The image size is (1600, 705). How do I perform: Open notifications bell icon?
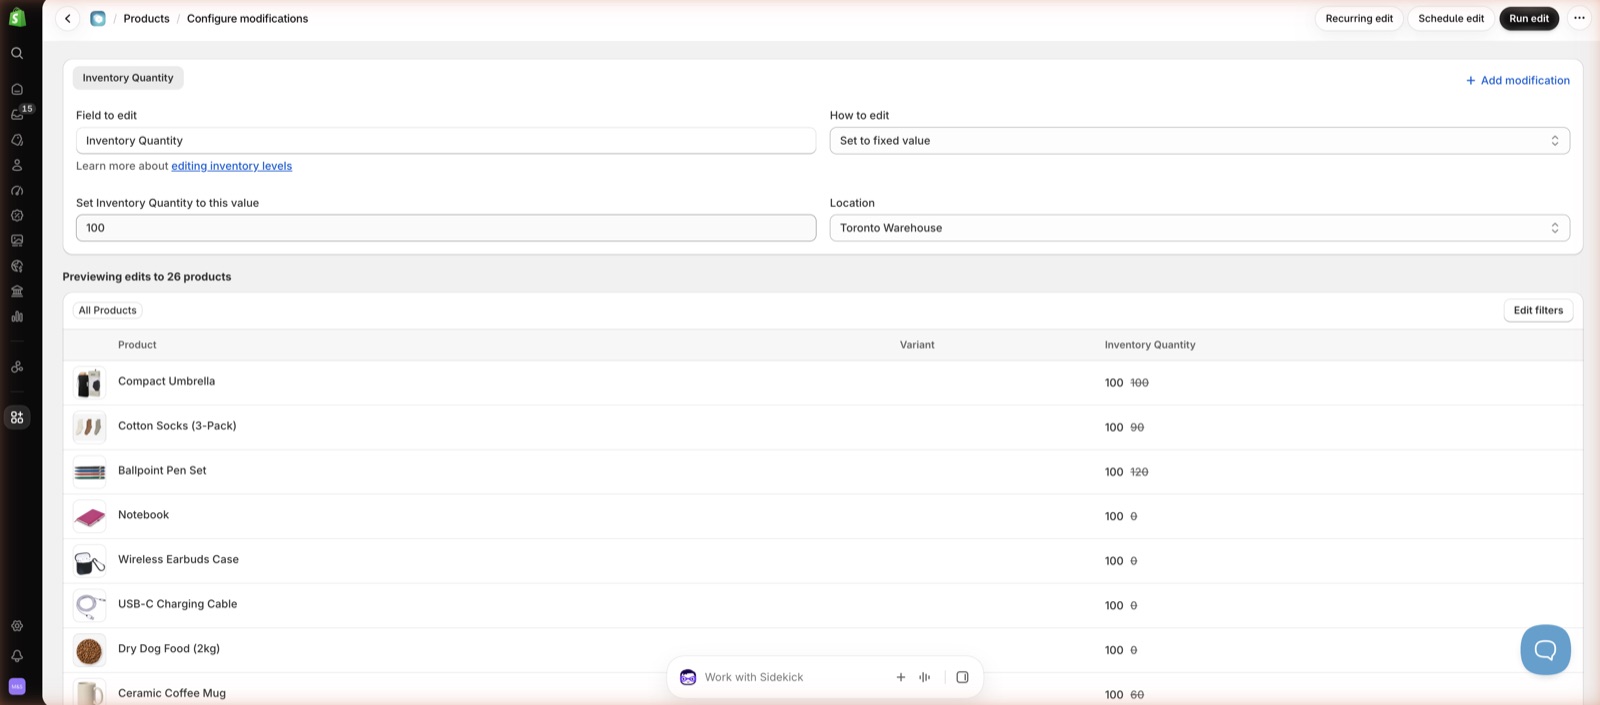pos(17,656)
